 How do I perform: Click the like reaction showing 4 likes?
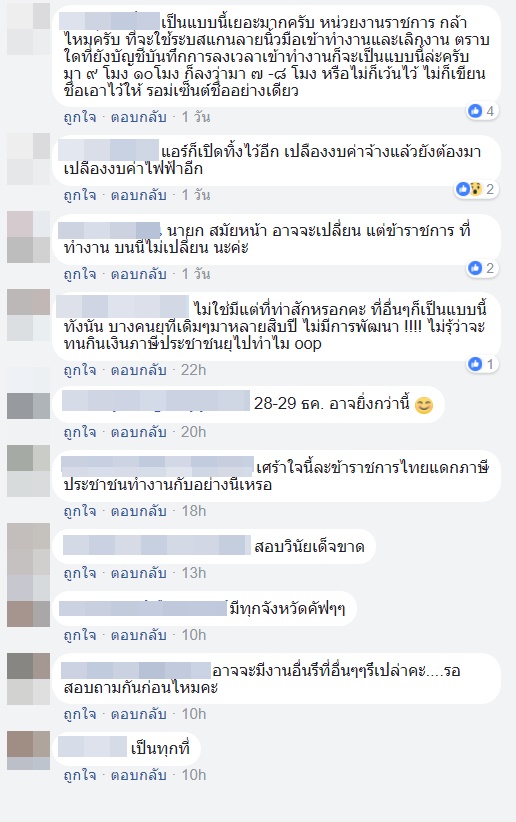[482, 111]
